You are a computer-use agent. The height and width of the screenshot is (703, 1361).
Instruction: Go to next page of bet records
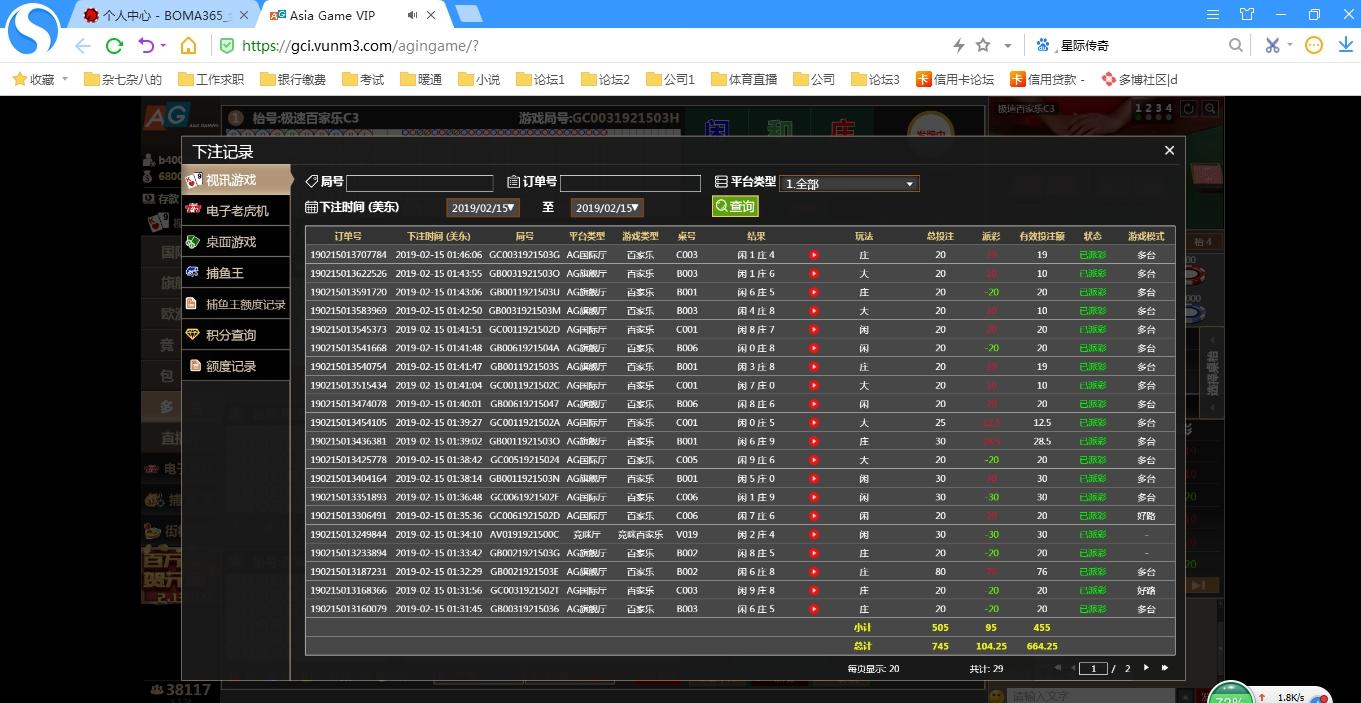point(1146,668)
